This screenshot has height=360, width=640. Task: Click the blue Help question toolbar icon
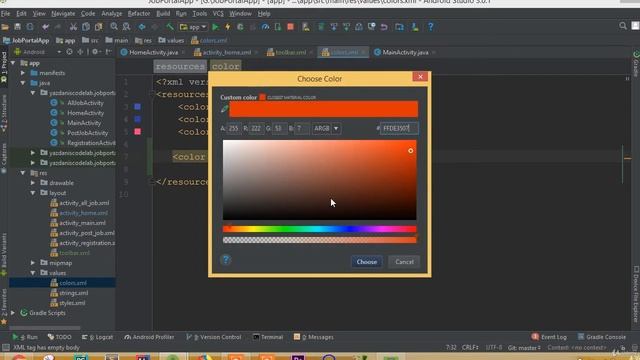tap(431, 27)
